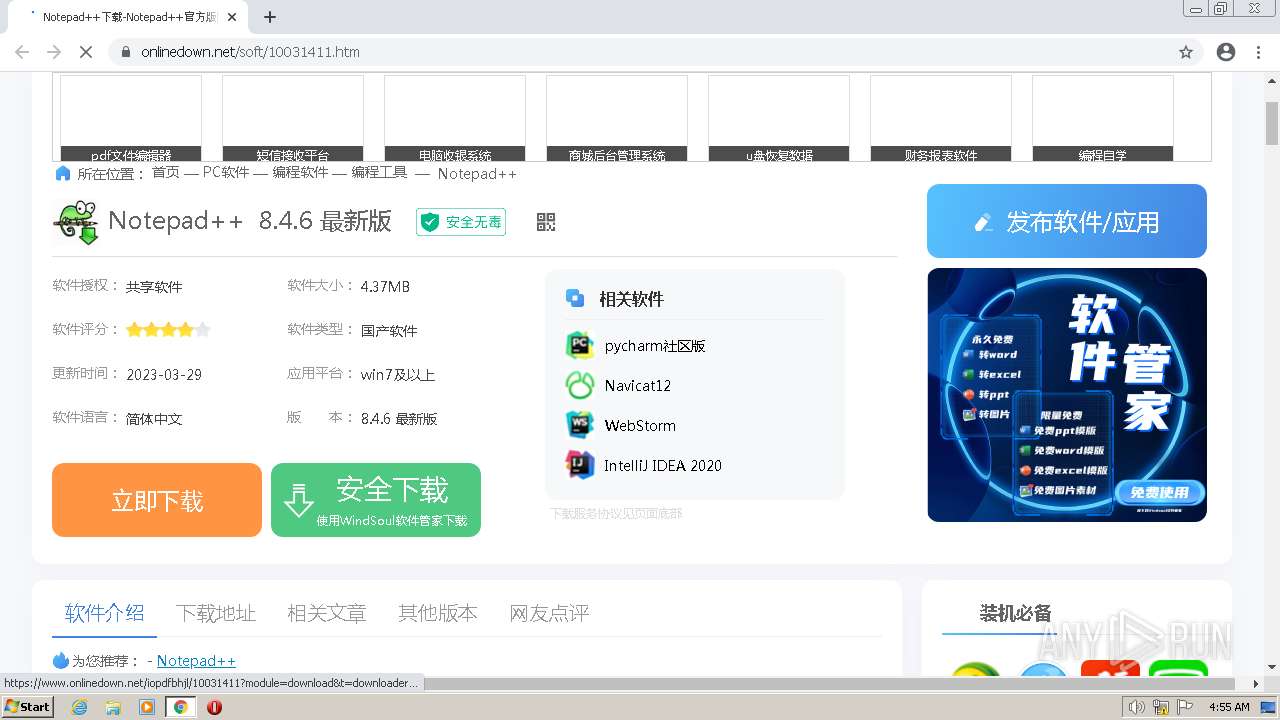Image resolution: width=1280 pixels, height=720 pixels.
Task: Open the 财务报表软件 ad tile
Action: click(941, 118)
